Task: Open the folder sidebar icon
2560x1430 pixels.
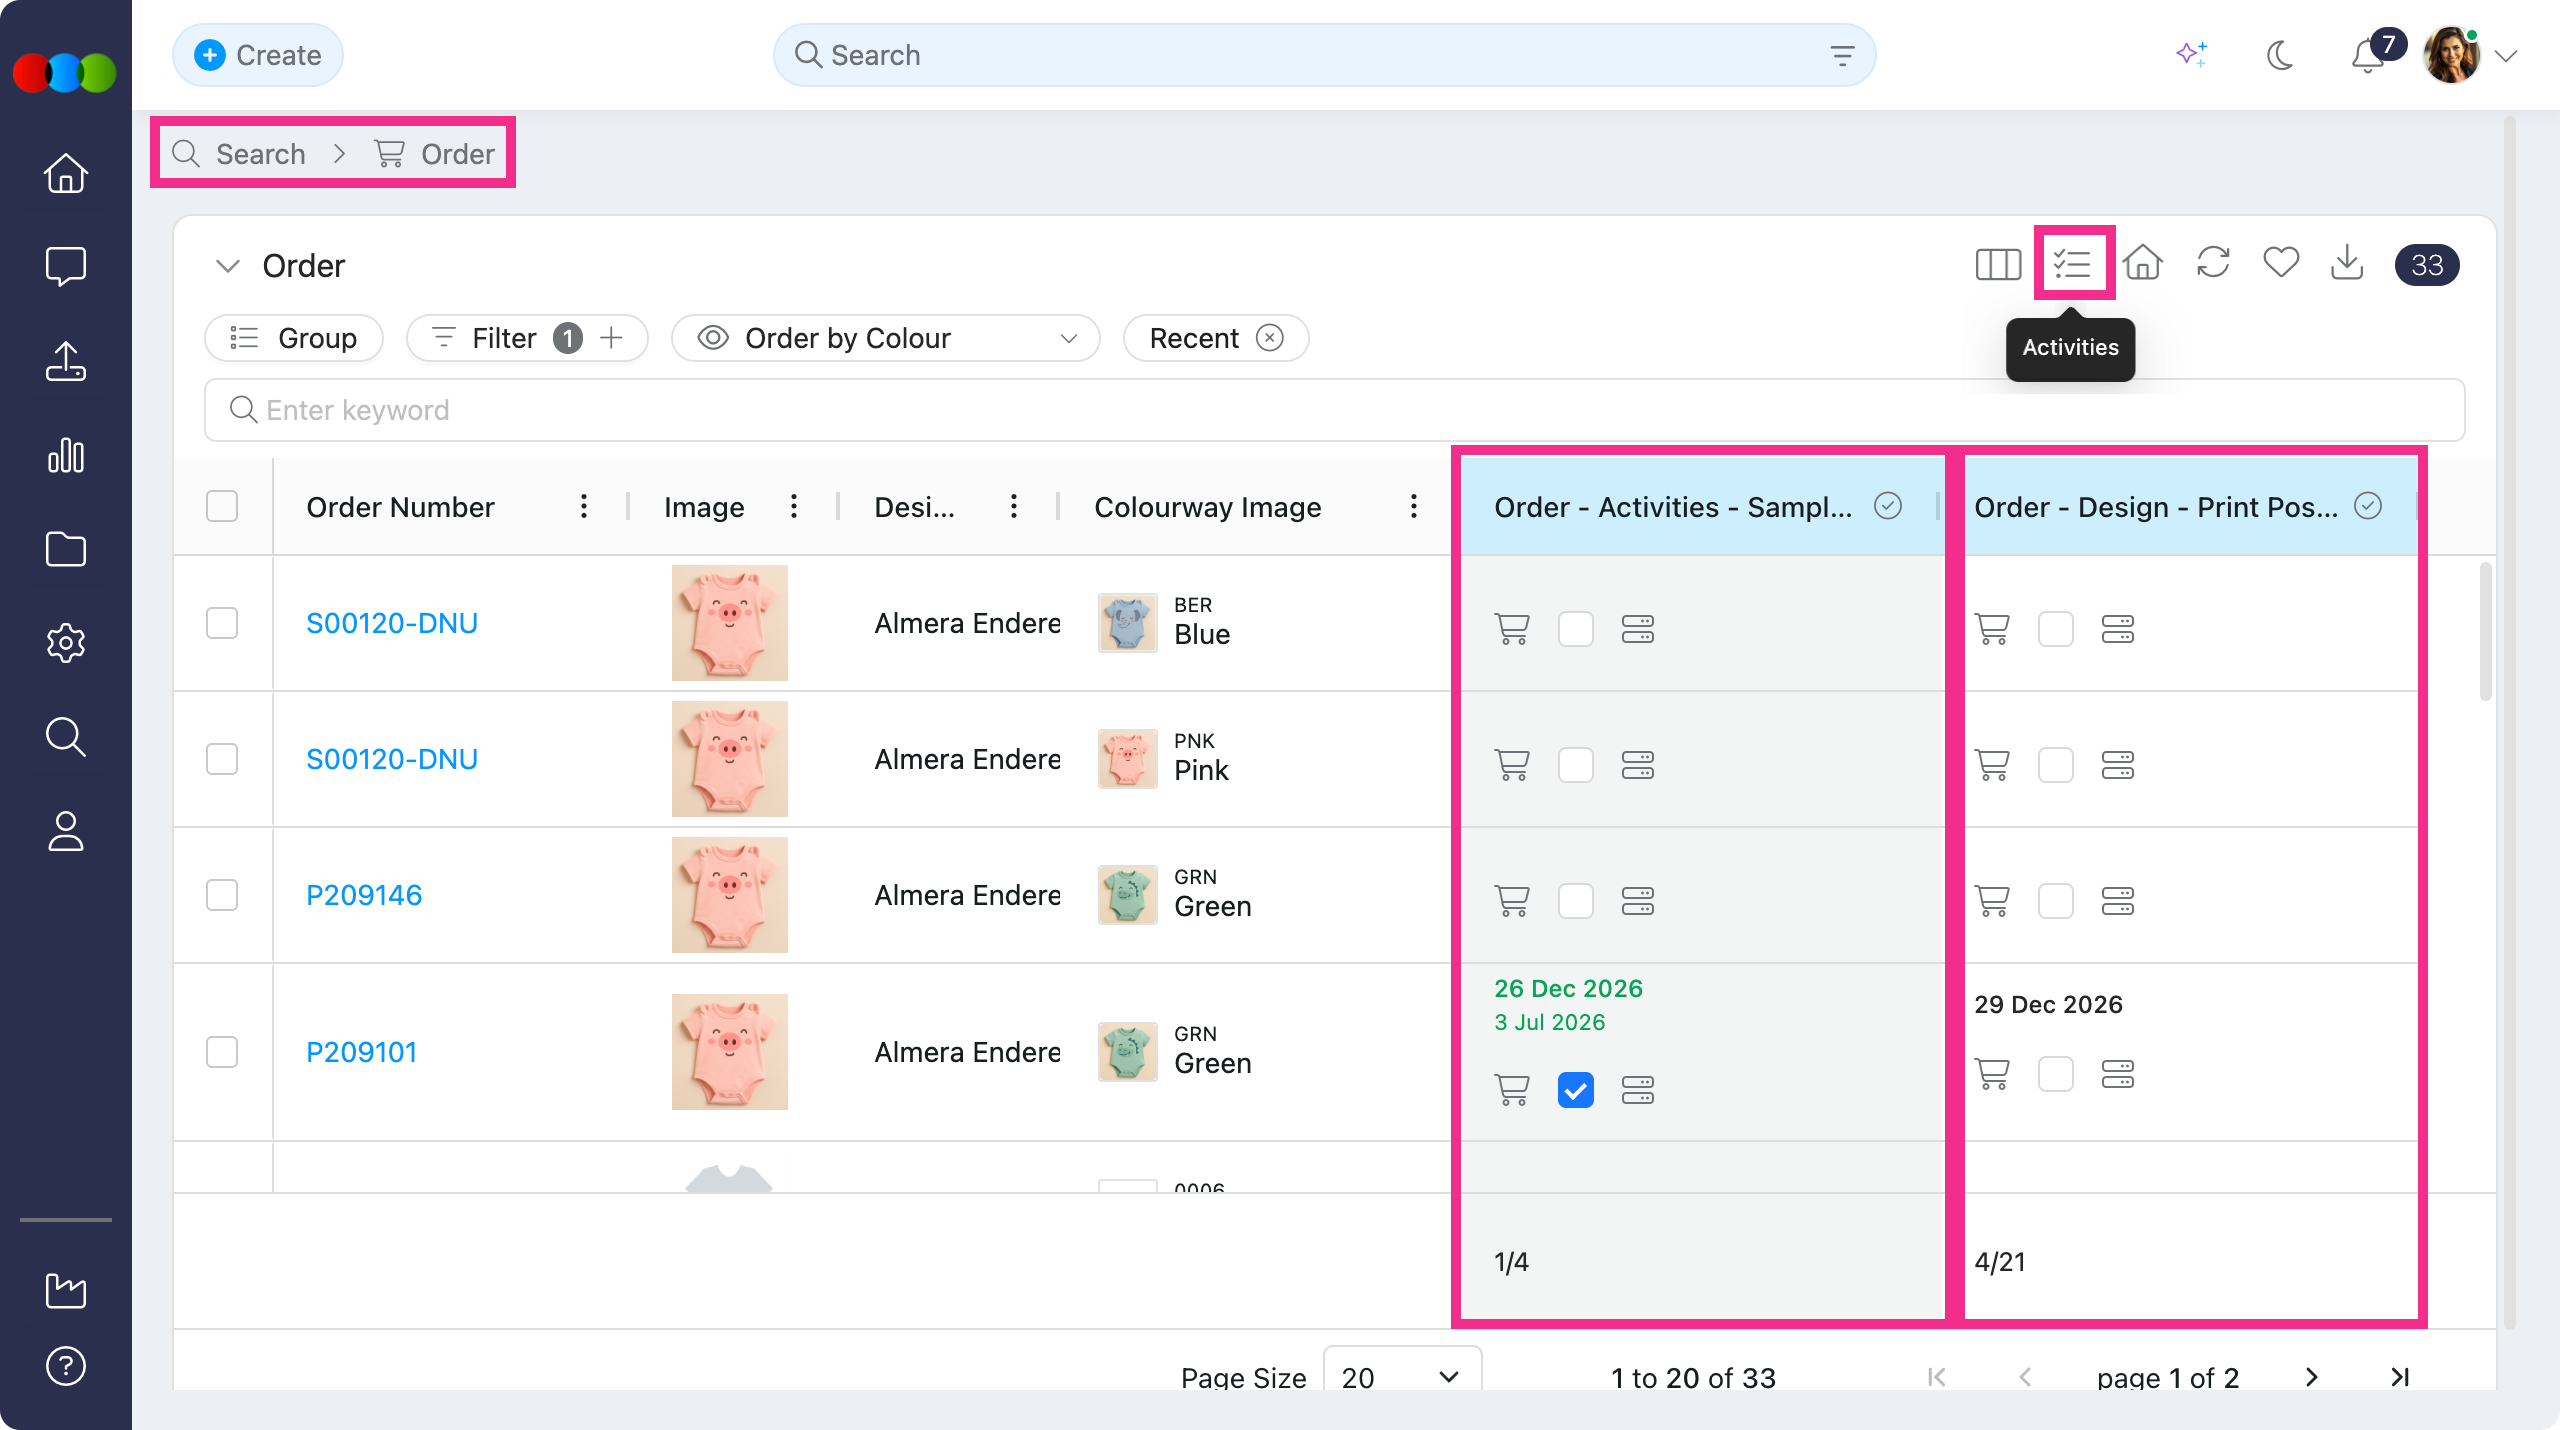Action: (x=66, y=549)
